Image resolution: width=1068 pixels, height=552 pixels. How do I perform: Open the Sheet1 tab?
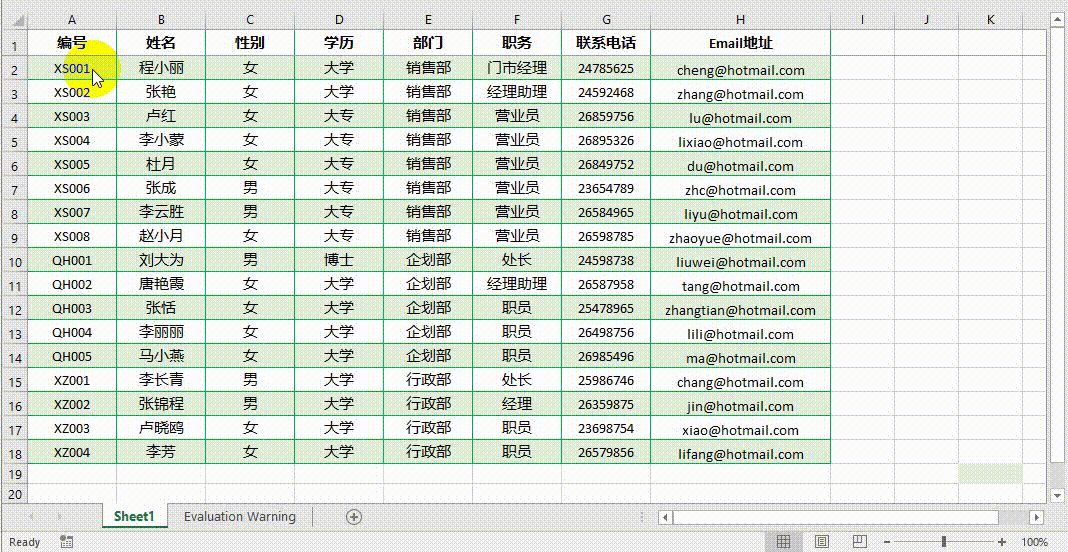coord(134,517)
